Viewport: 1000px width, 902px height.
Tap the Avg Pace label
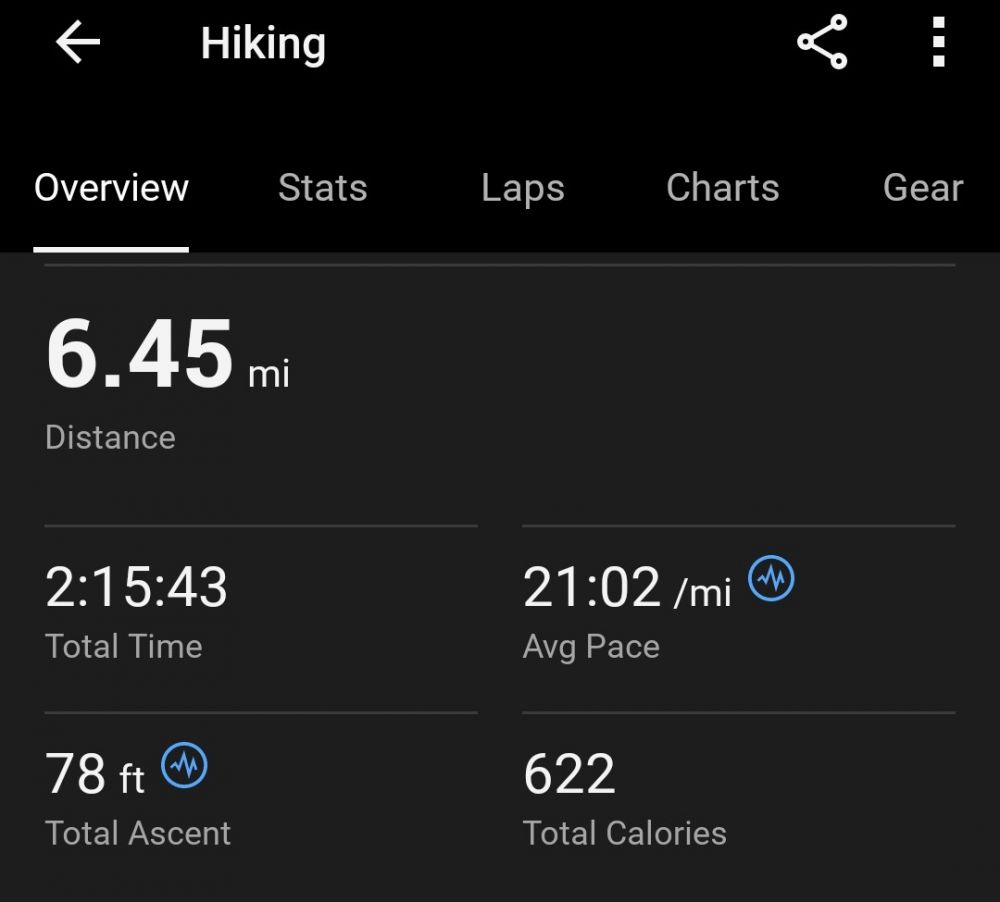tap(591, 646)
